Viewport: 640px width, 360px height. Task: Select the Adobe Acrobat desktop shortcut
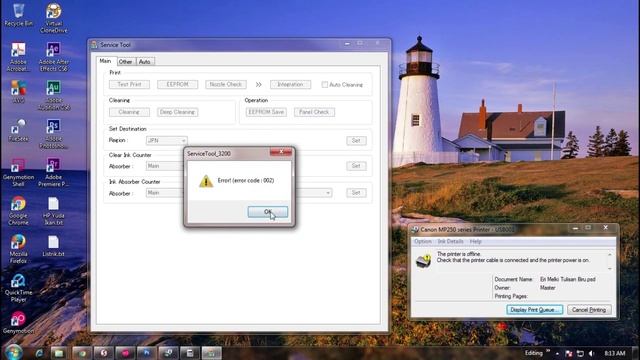point(18,57)
